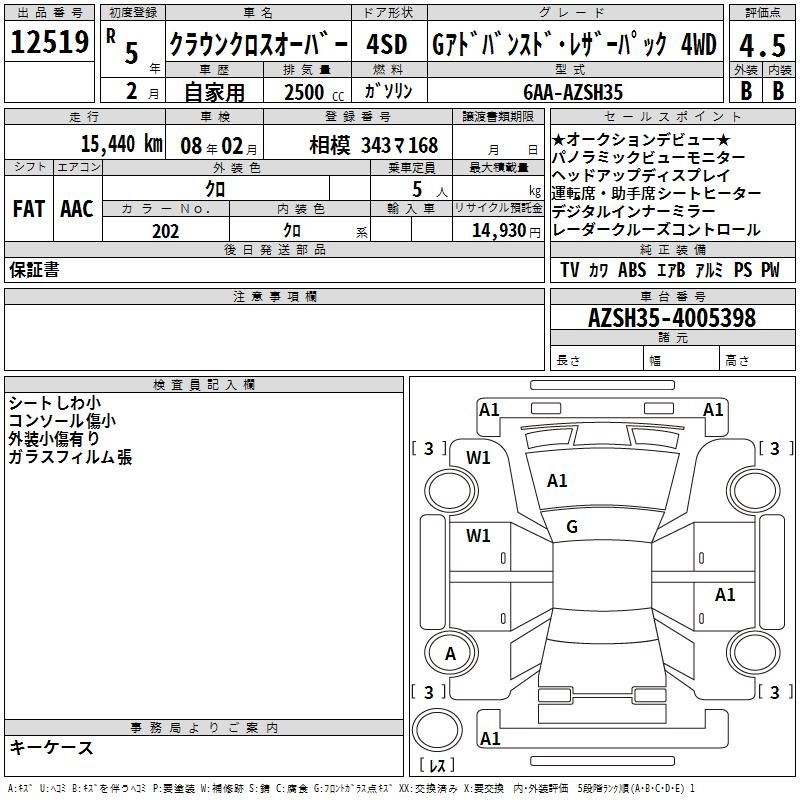Click the star-marked オークションデビュー sales point
Image resolution: width=800 pixels, height=800 pixels.
(641, 139)
